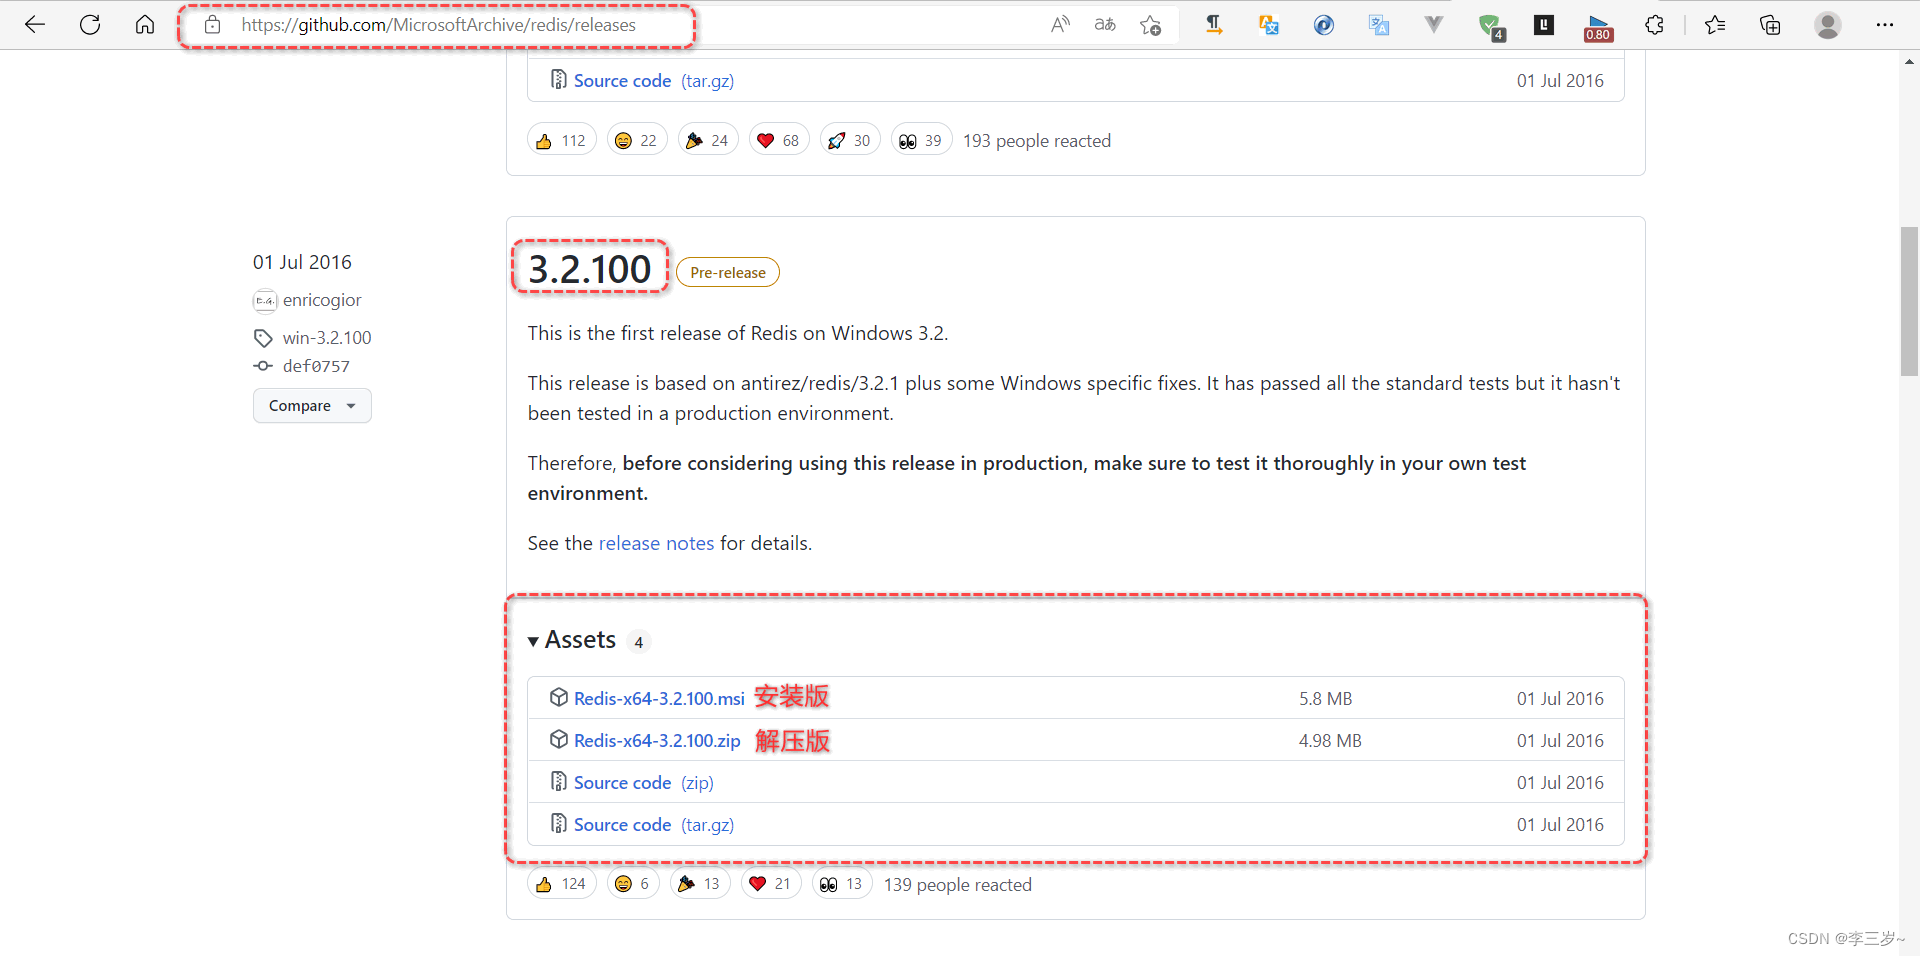Open the browser home page icon

(145, 25)
